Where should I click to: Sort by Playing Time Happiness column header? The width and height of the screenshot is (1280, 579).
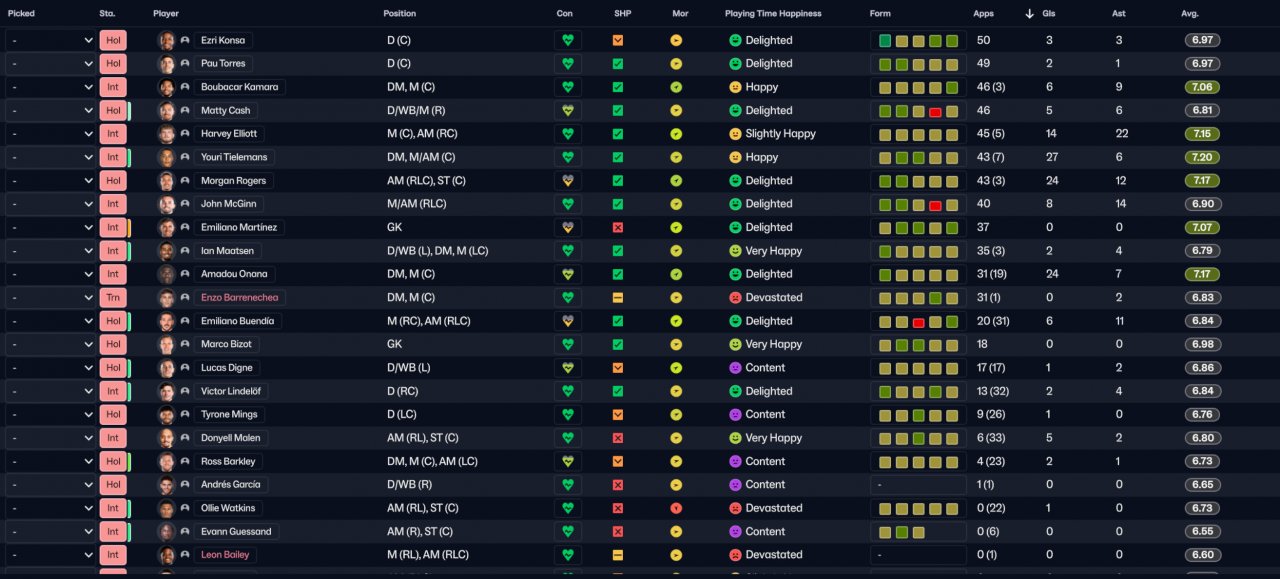(773, 14)
